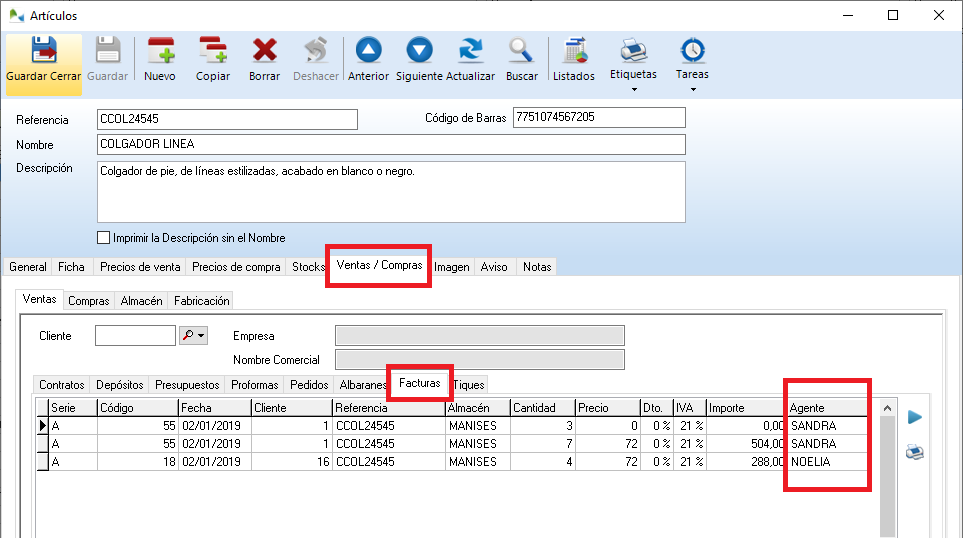Image resolution: width=963 pixels, height=538 pixels.
Task: Open the Albaranes tab
Action: coord(363,385)
